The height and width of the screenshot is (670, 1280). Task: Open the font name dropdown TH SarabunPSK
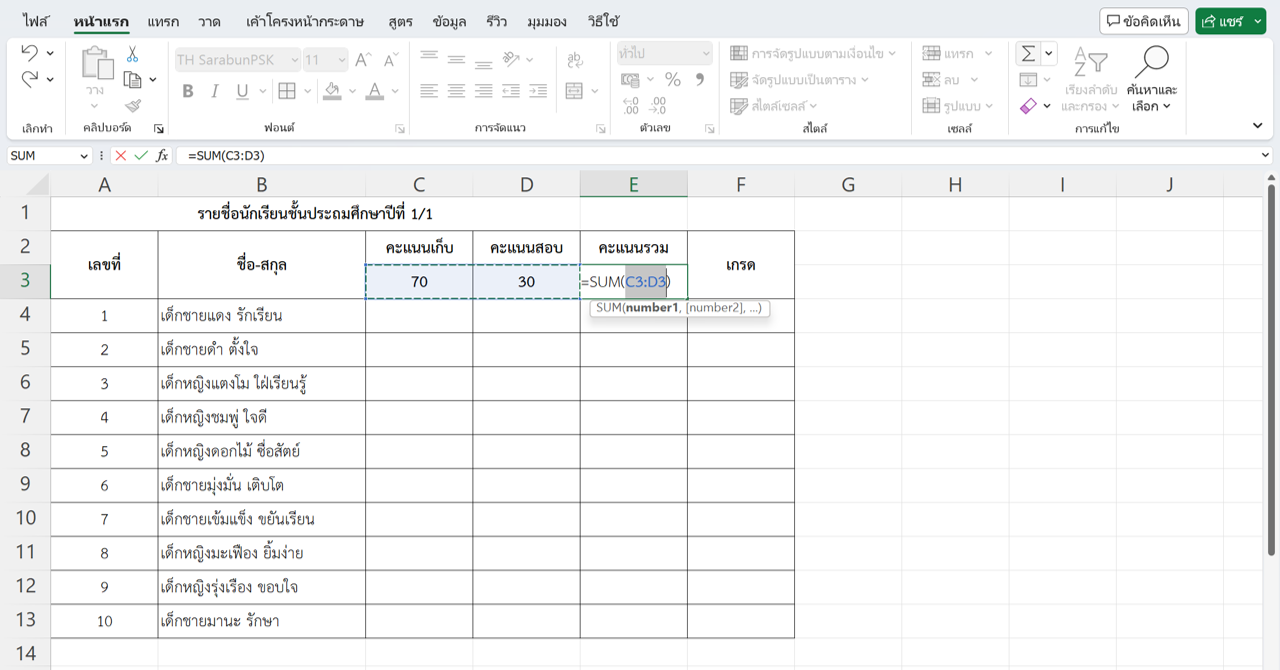tap(237, 60)
